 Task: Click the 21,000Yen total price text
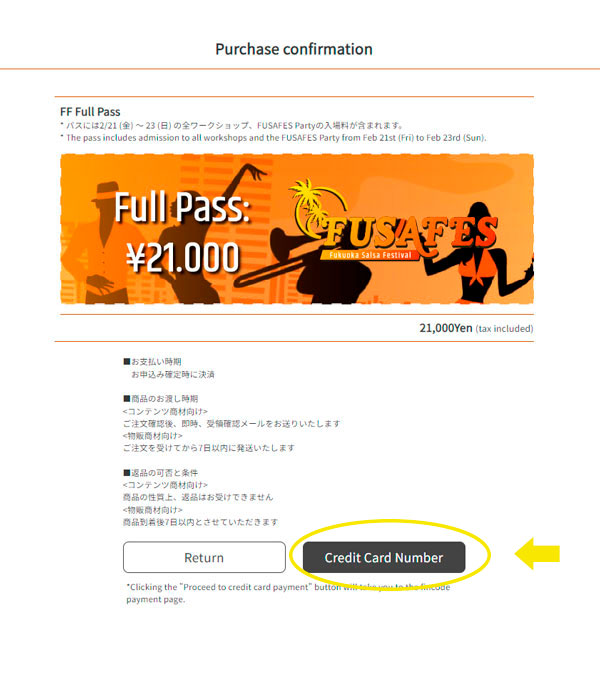[446, 328]
